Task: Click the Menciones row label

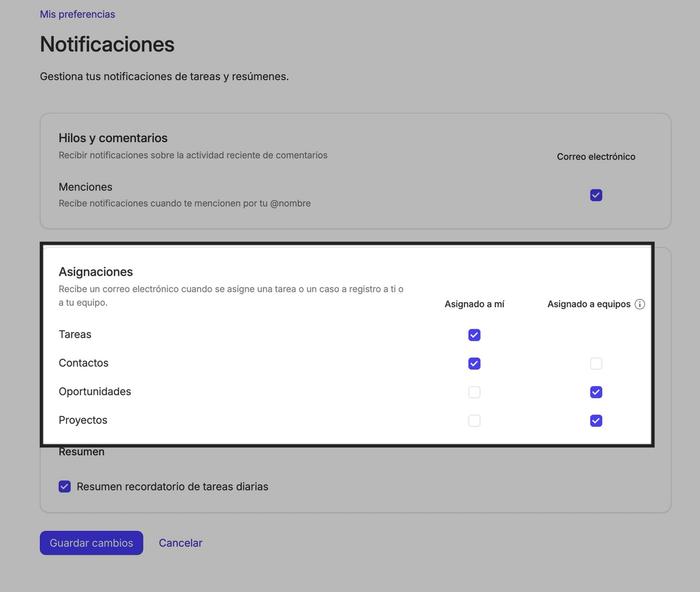Action: pyautogui.click(x=85, y=187)
